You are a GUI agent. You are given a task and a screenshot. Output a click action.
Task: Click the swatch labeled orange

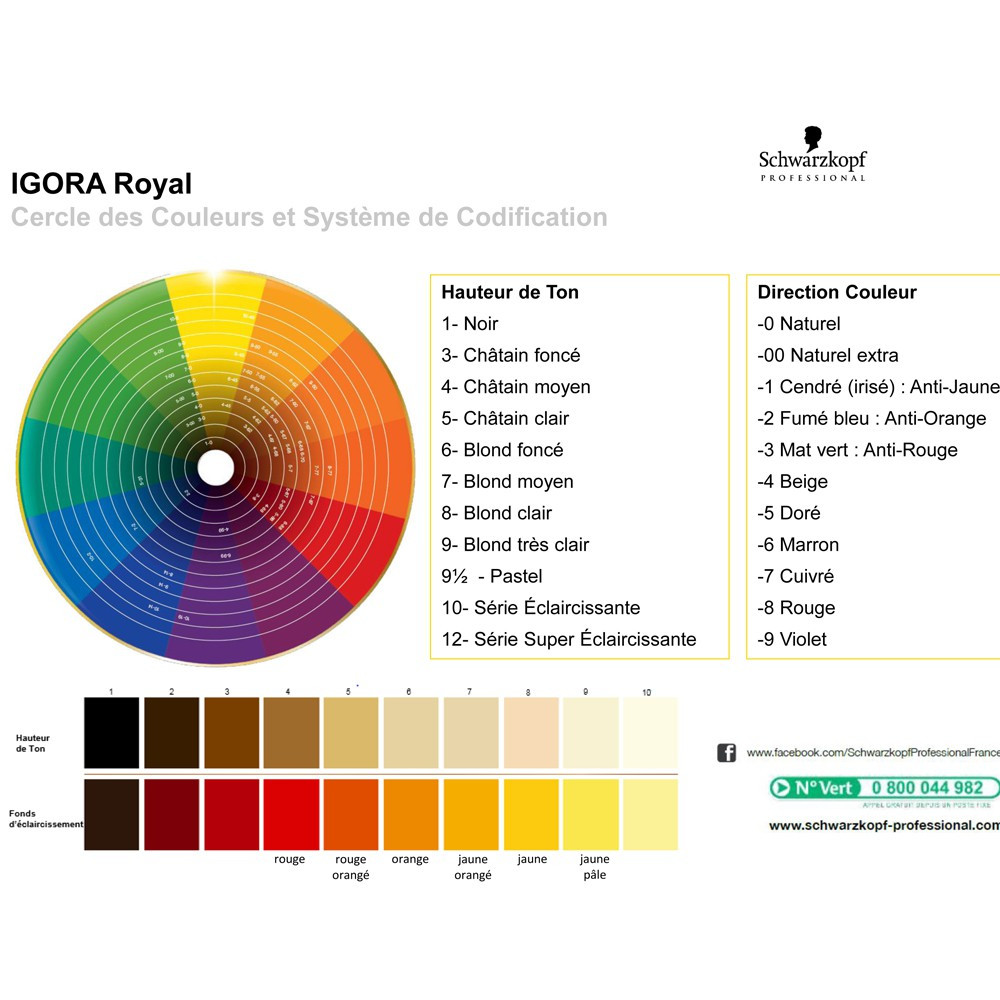pos(411,814)
